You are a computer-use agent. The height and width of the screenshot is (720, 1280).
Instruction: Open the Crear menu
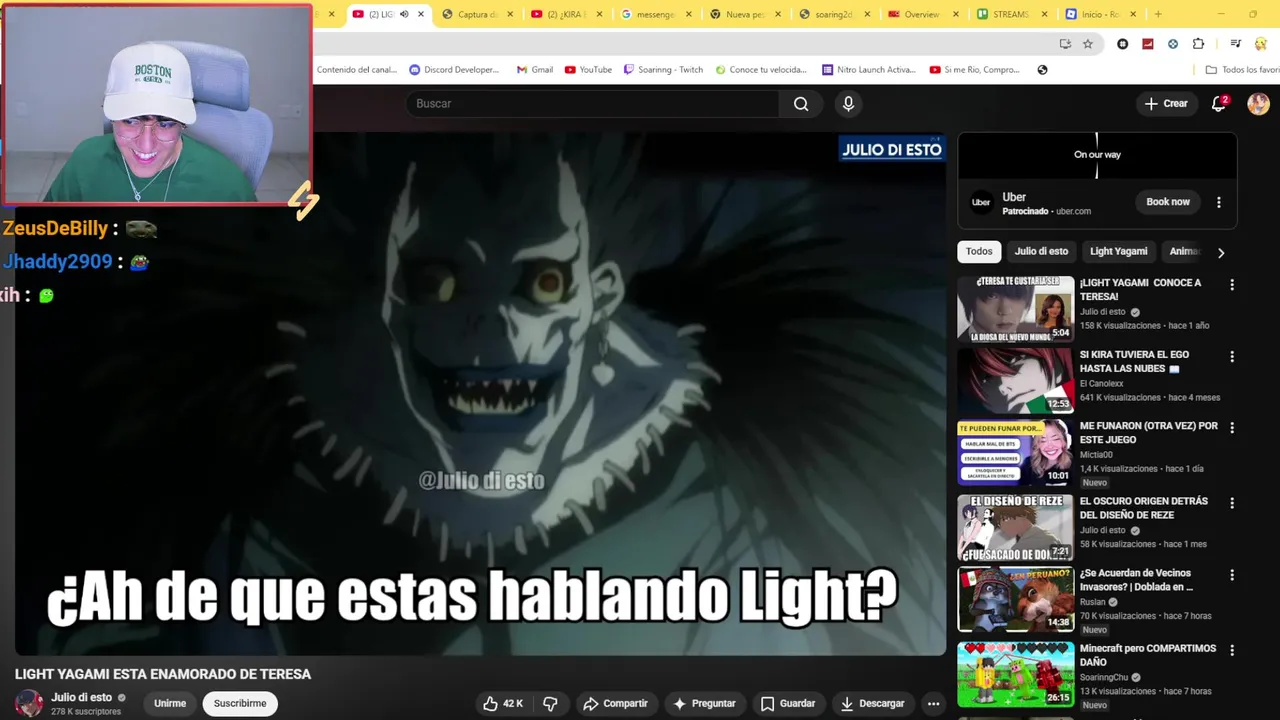tap(1166, 104)
